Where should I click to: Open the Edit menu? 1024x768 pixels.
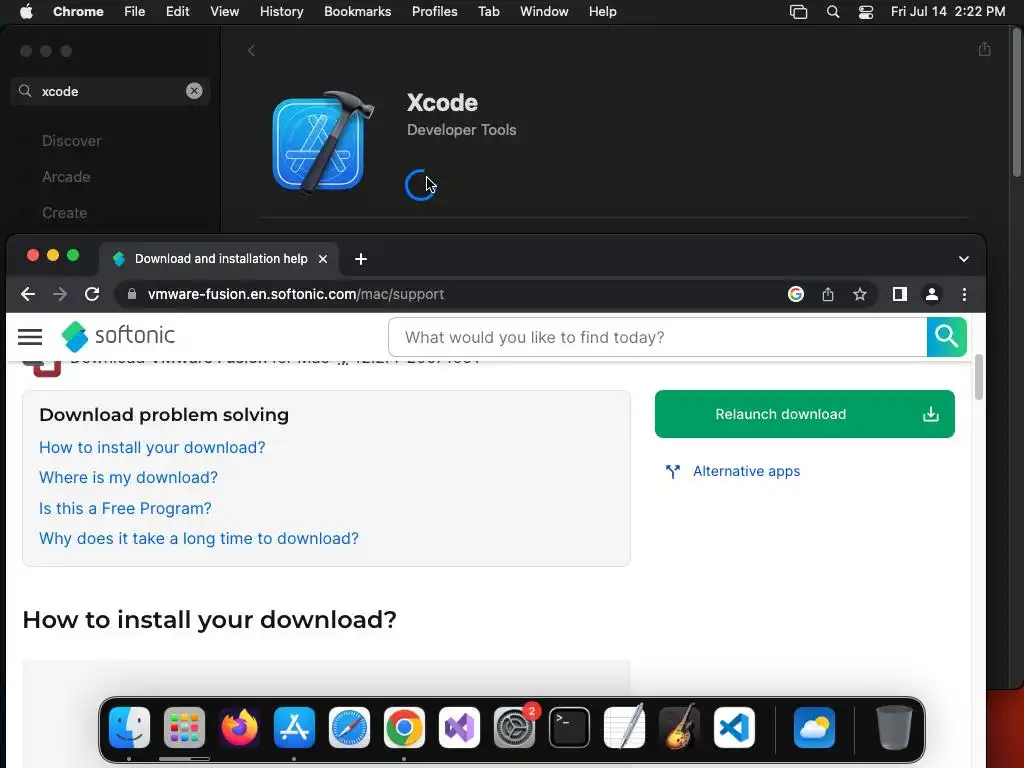coord(178,12)
